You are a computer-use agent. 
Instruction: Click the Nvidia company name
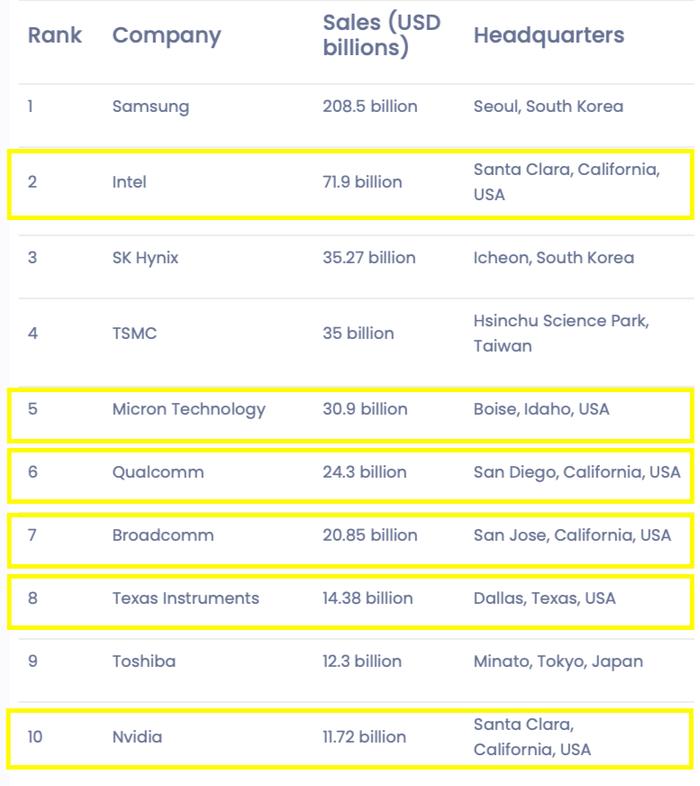pos(137,737)
